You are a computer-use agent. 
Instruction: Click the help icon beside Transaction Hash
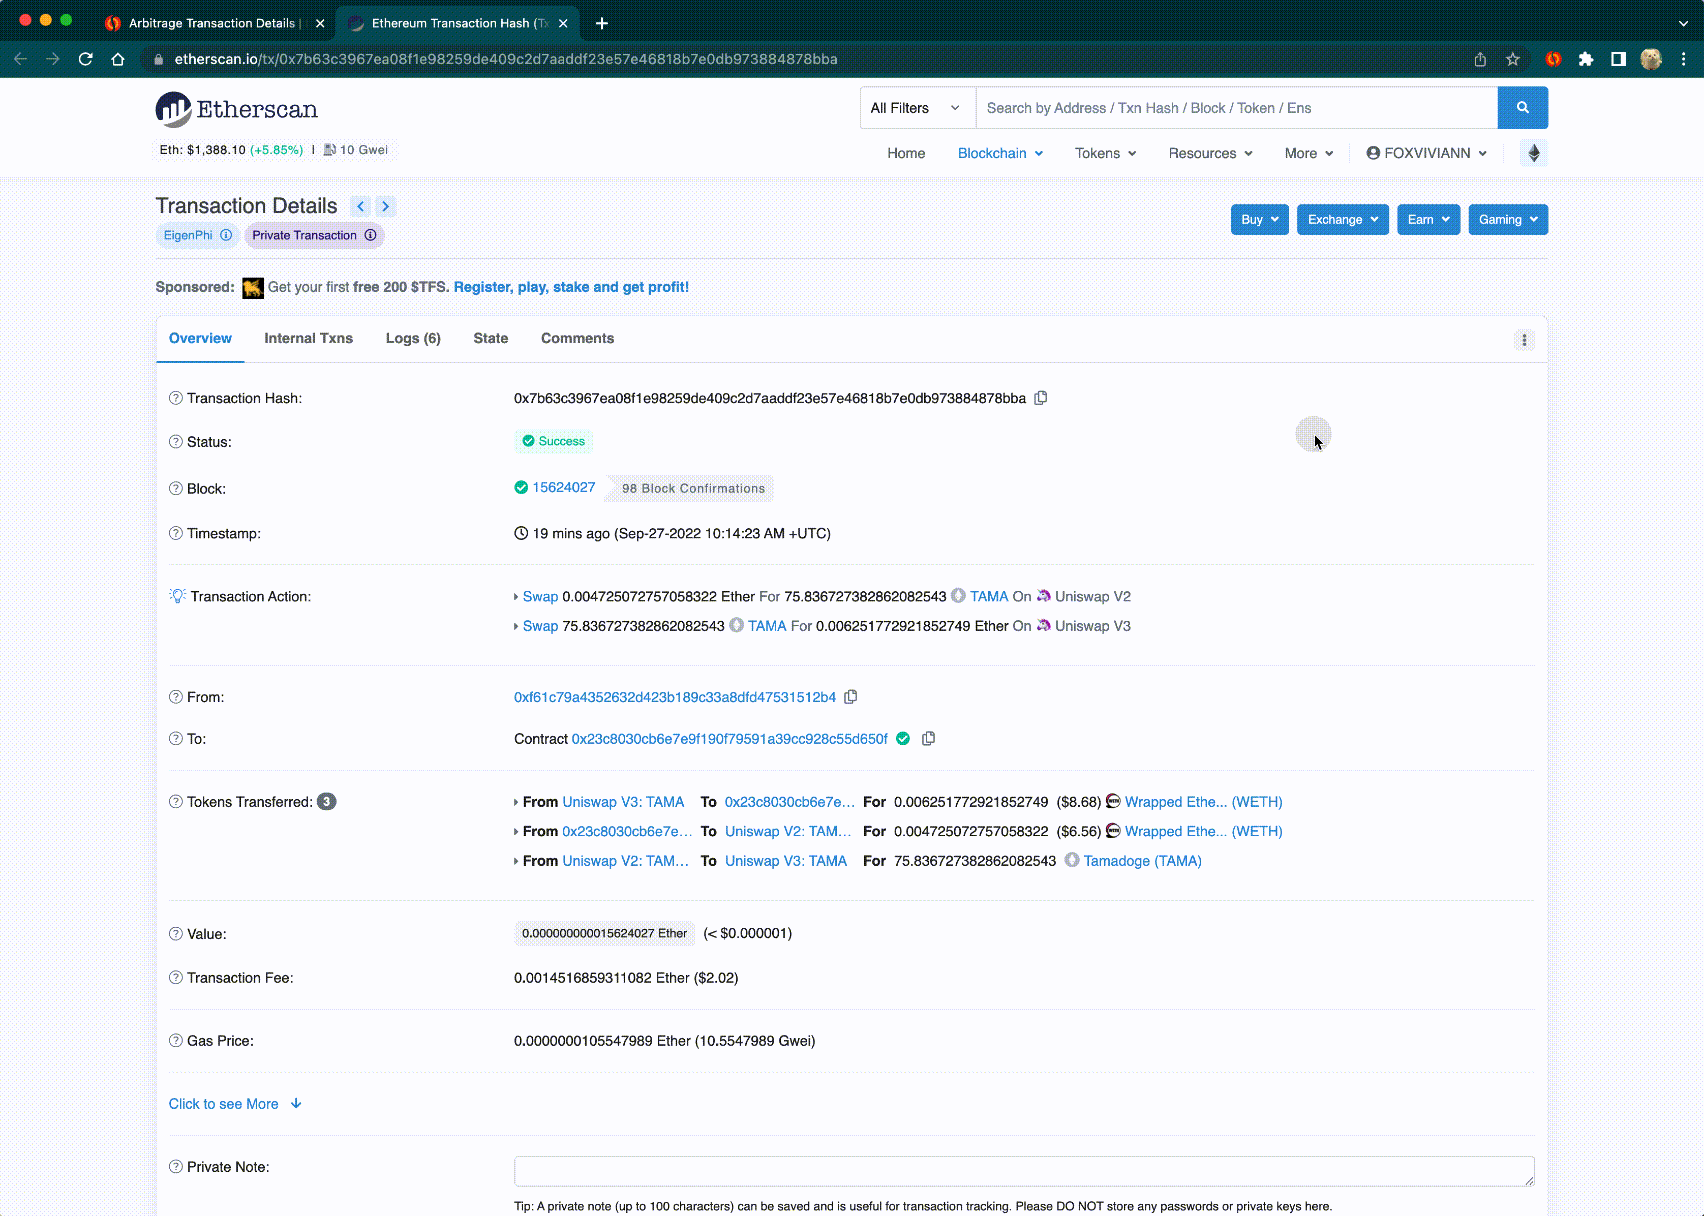click(176, 398)
